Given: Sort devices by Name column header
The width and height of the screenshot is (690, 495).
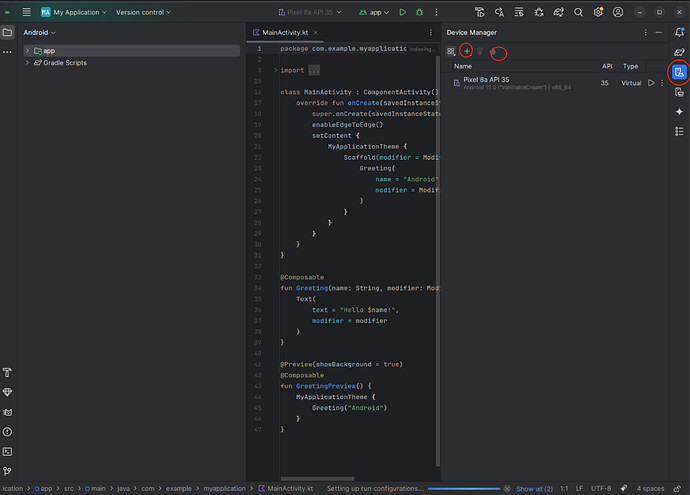Looking at the screenshot, I should (462, 66).
